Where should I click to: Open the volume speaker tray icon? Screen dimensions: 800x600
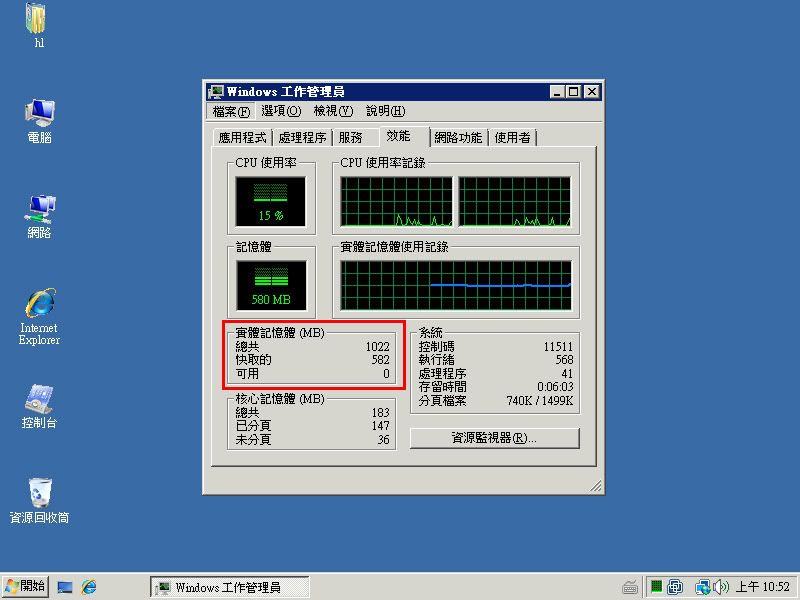(720, 587)
